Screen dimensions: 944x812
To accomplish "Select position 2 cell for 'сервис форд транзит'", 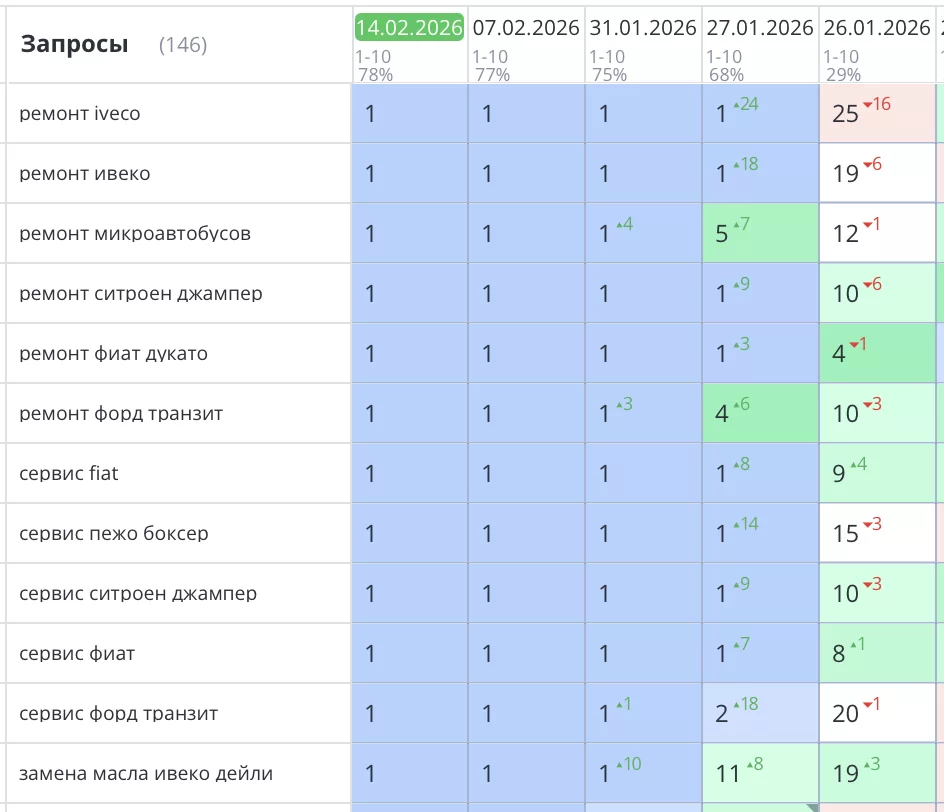I will pyautogui.click(x=760, y=714).
